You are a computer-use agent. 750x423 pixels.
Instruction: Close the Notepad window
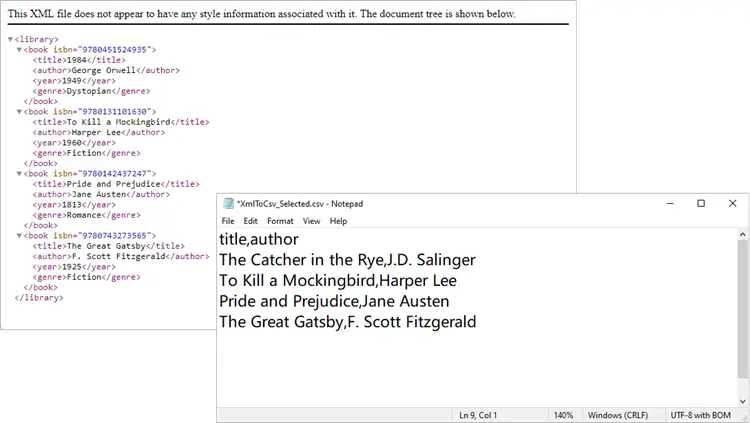pos(734,204)
